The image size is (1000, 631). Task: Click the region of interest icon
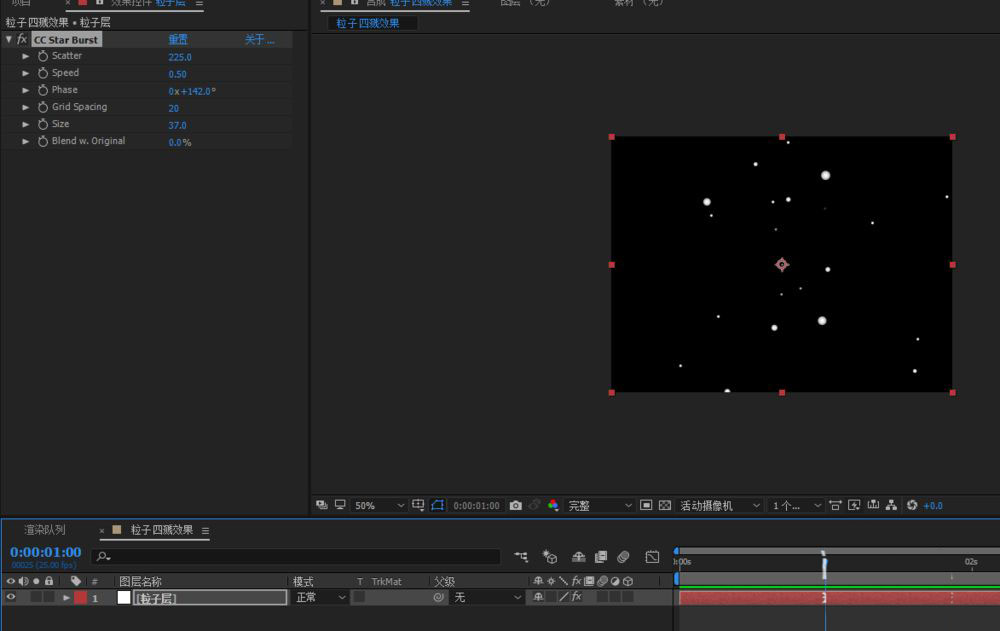646,506
